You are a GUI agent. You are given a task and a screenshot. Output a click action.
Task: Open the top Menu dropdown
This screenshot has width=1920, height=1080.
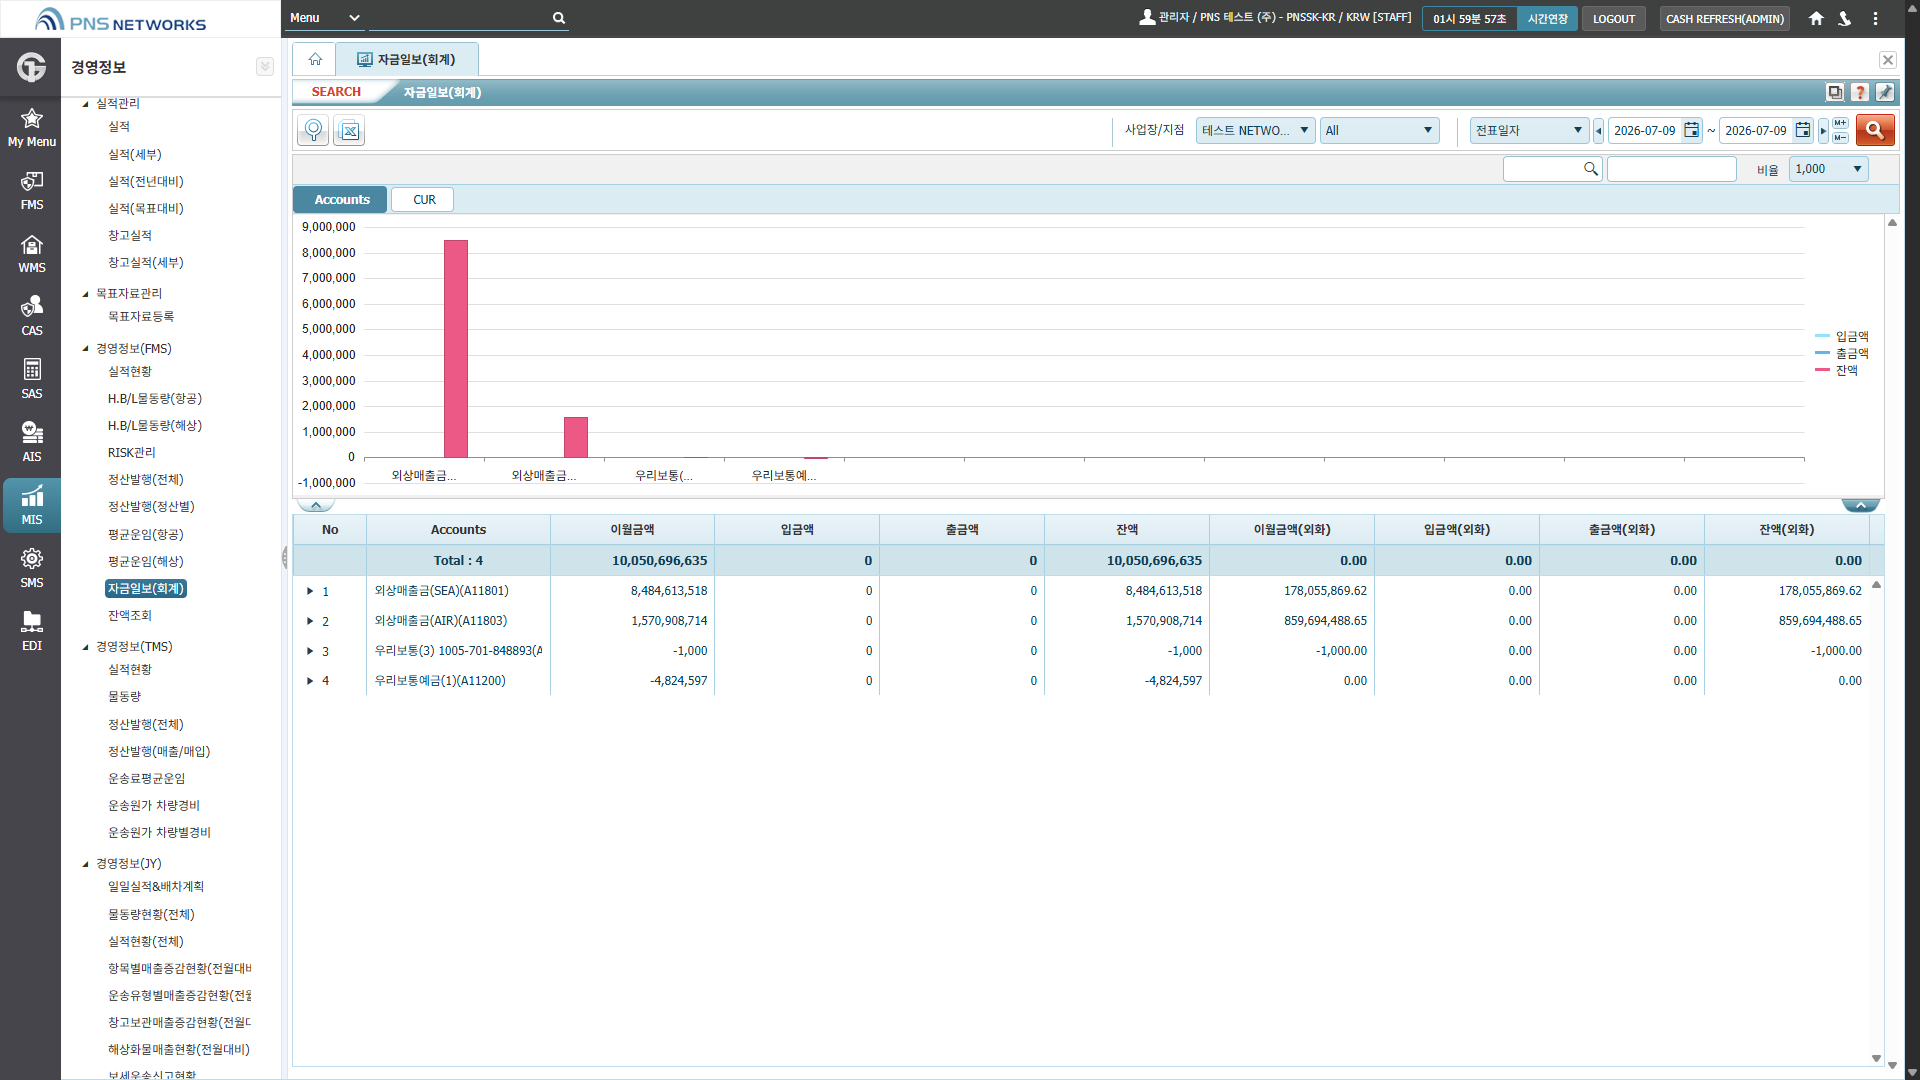[324, 18]
